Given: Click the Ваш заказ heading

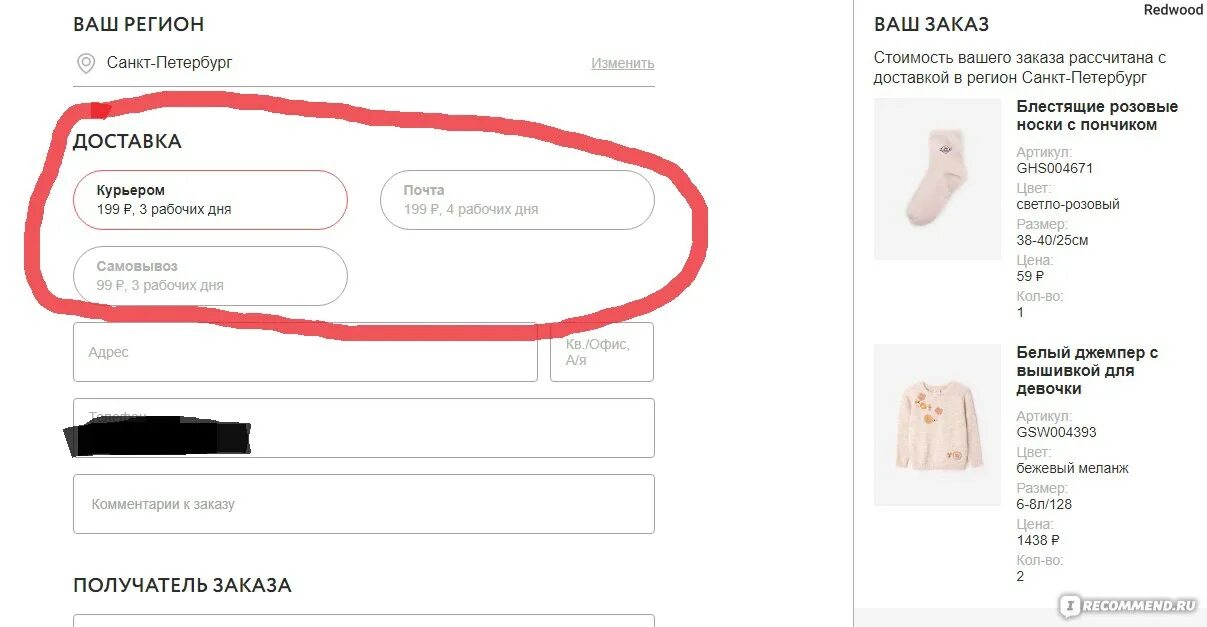Looking at the screenshot, I should [931, 24].
